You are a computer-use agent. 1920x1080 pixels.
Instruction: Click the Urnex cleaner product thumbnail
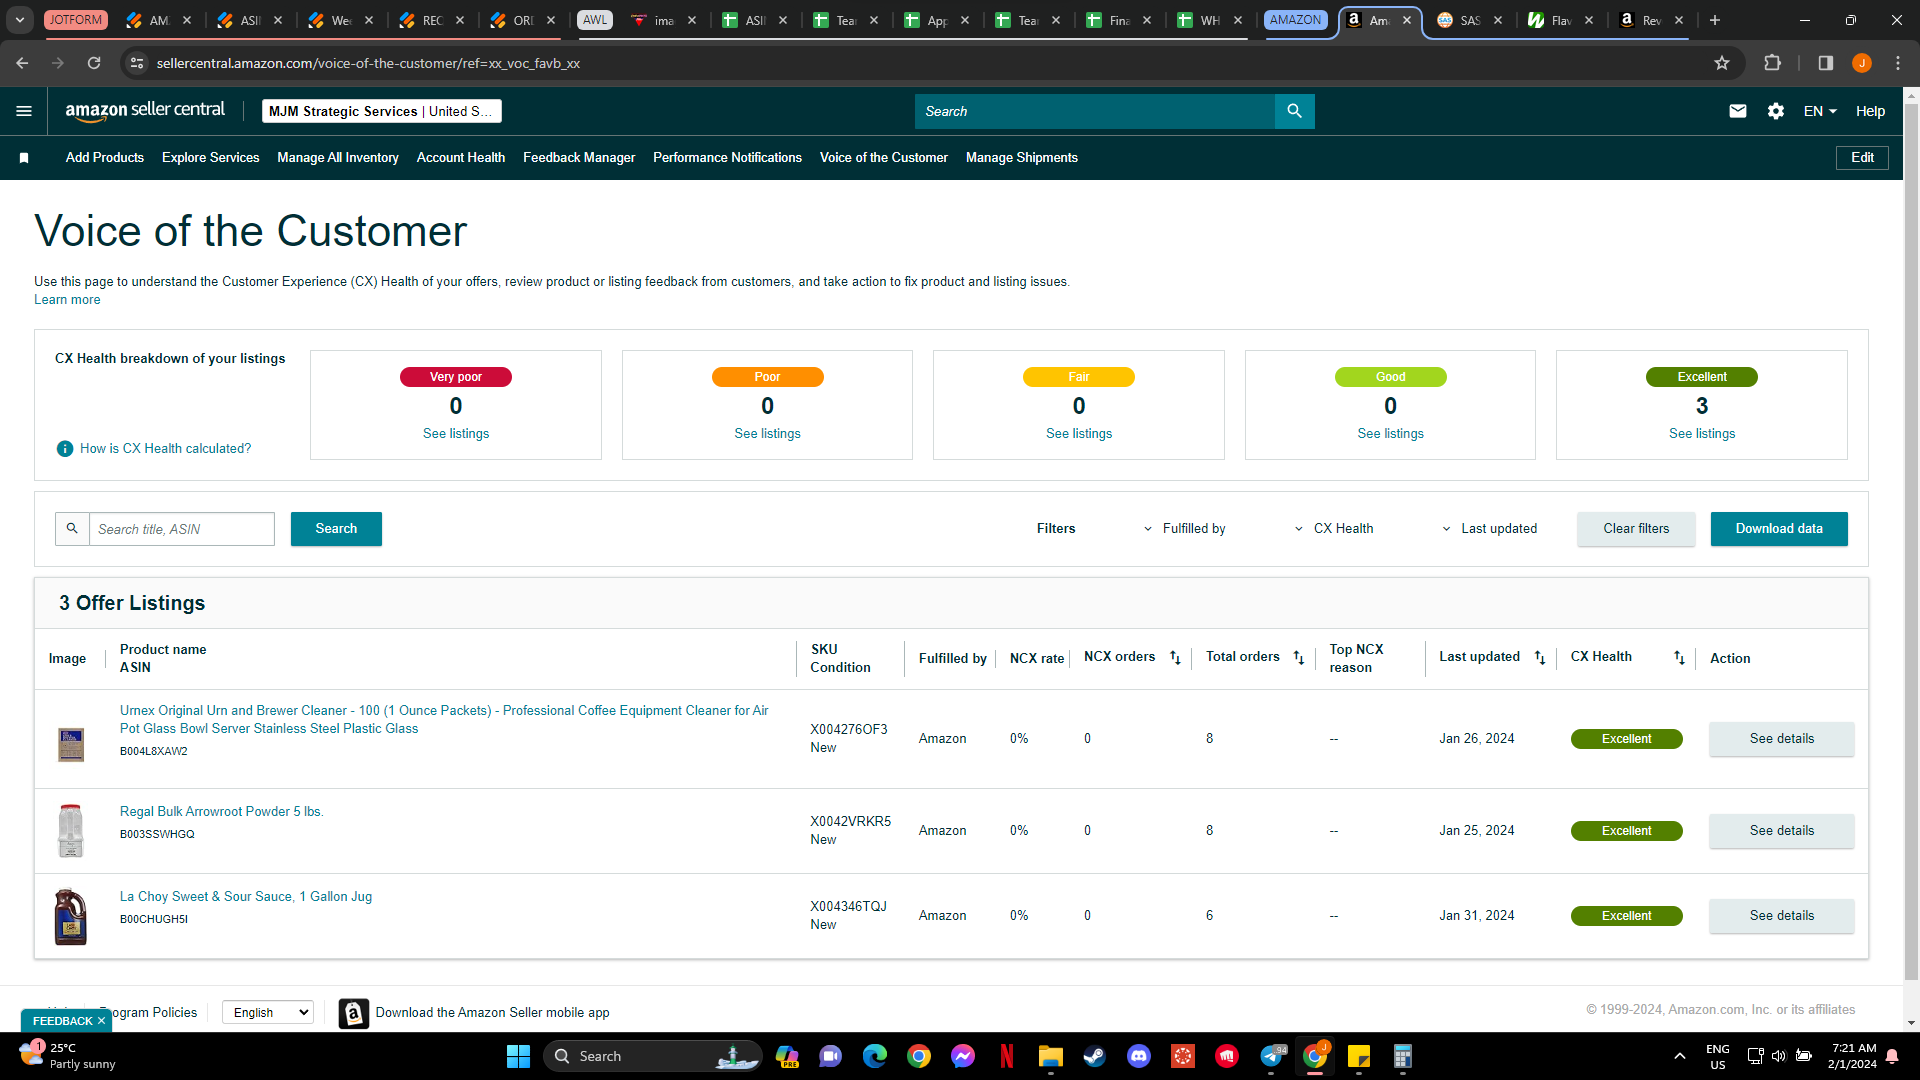click(71, 744)
